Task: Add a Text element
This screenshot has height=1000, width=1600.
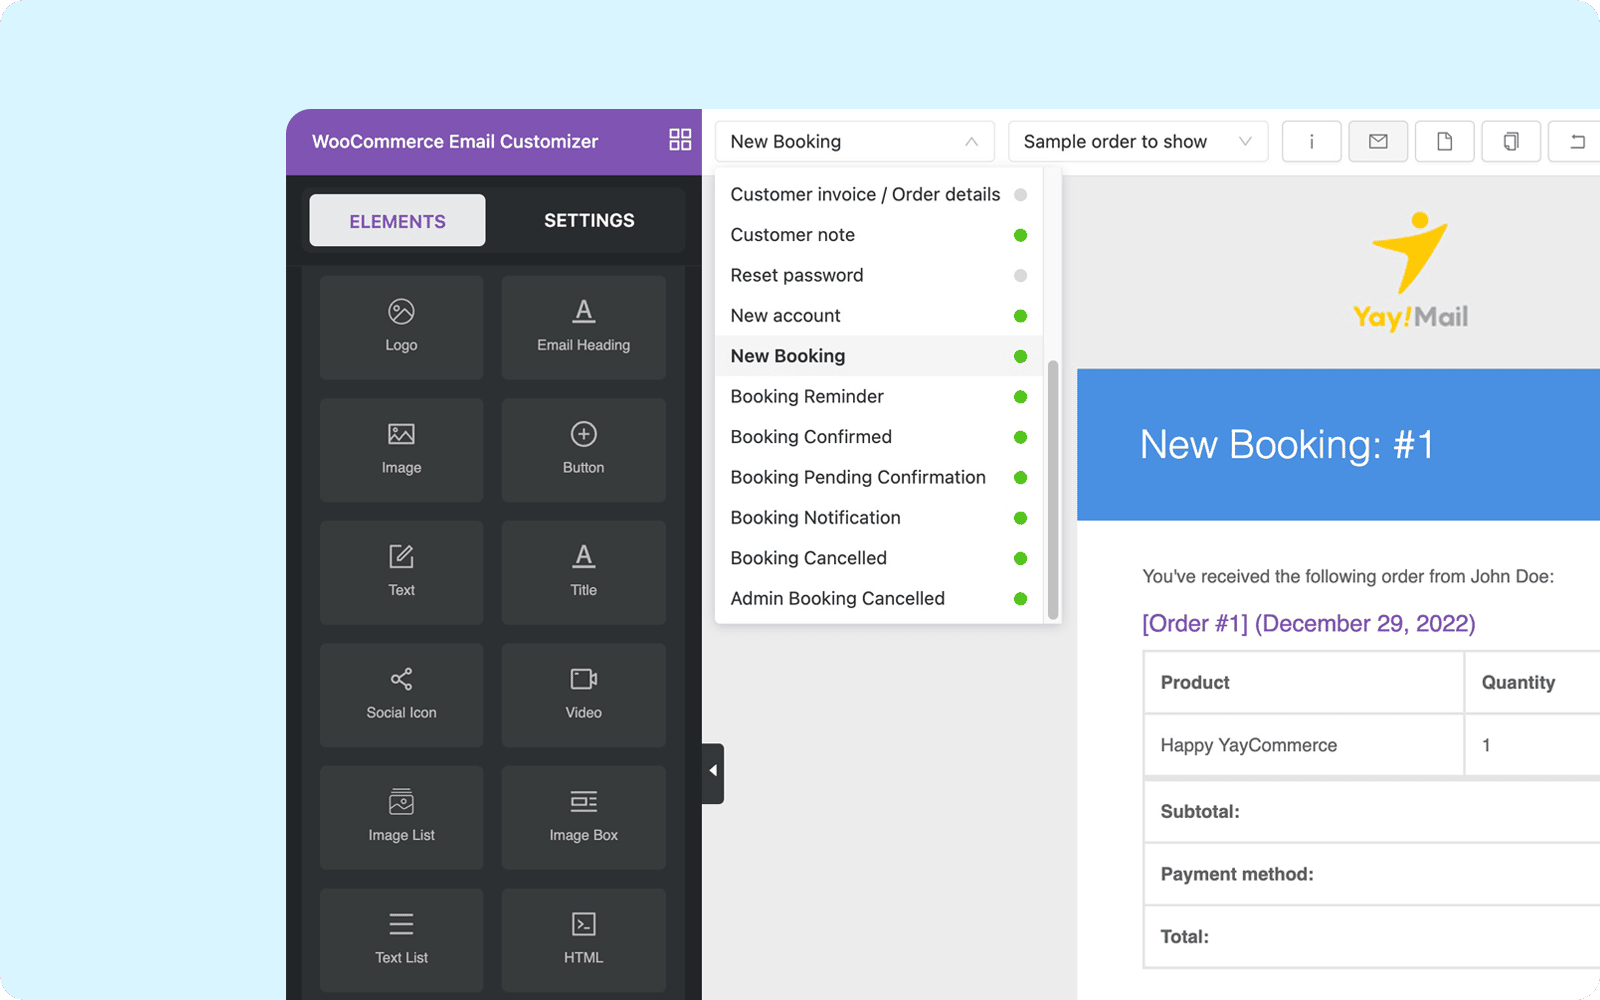Action: click(401, 572)
